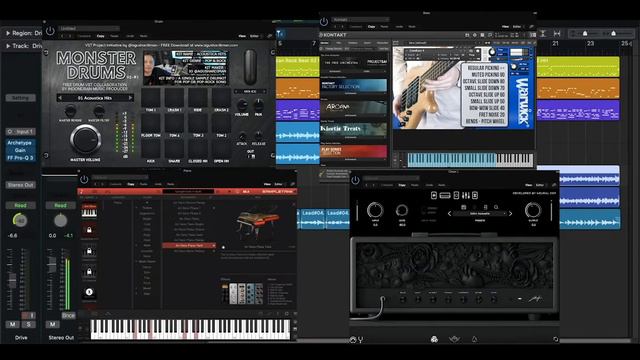Click the Kontakt logo in the header
Image resolution: width=640 pixels, height=360 pixels.
pyautogui.click(x=333, y=35)
